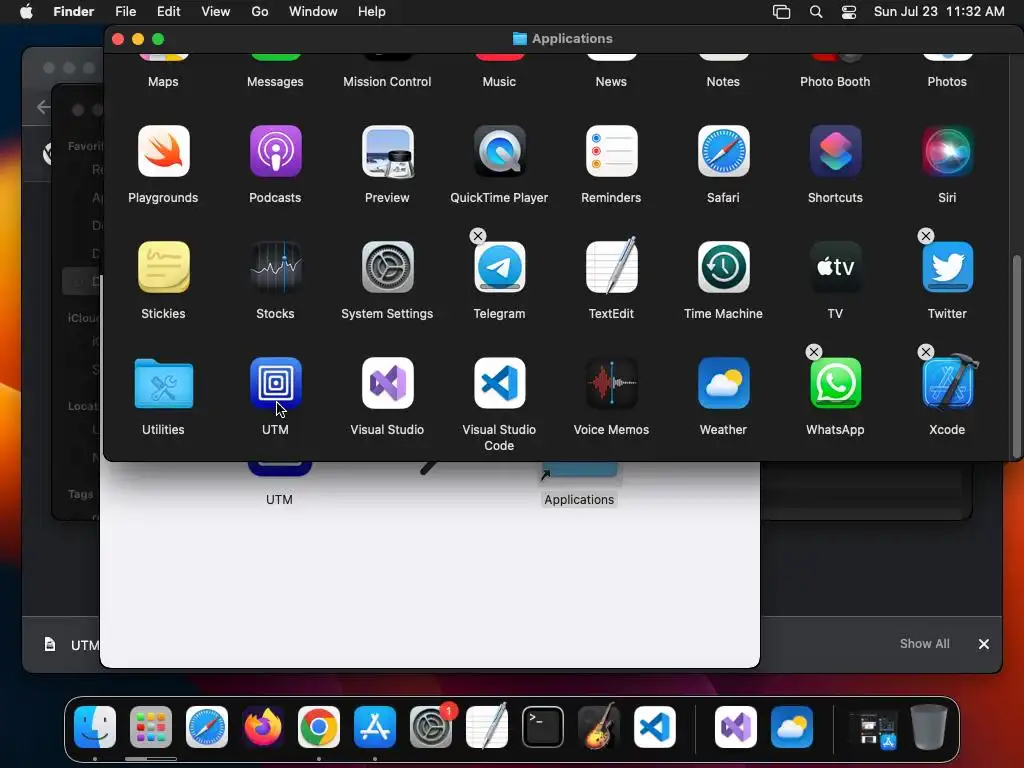Click the date and time in the menu bar
This screenshot has width=1024, height=768.
point(939,12)
